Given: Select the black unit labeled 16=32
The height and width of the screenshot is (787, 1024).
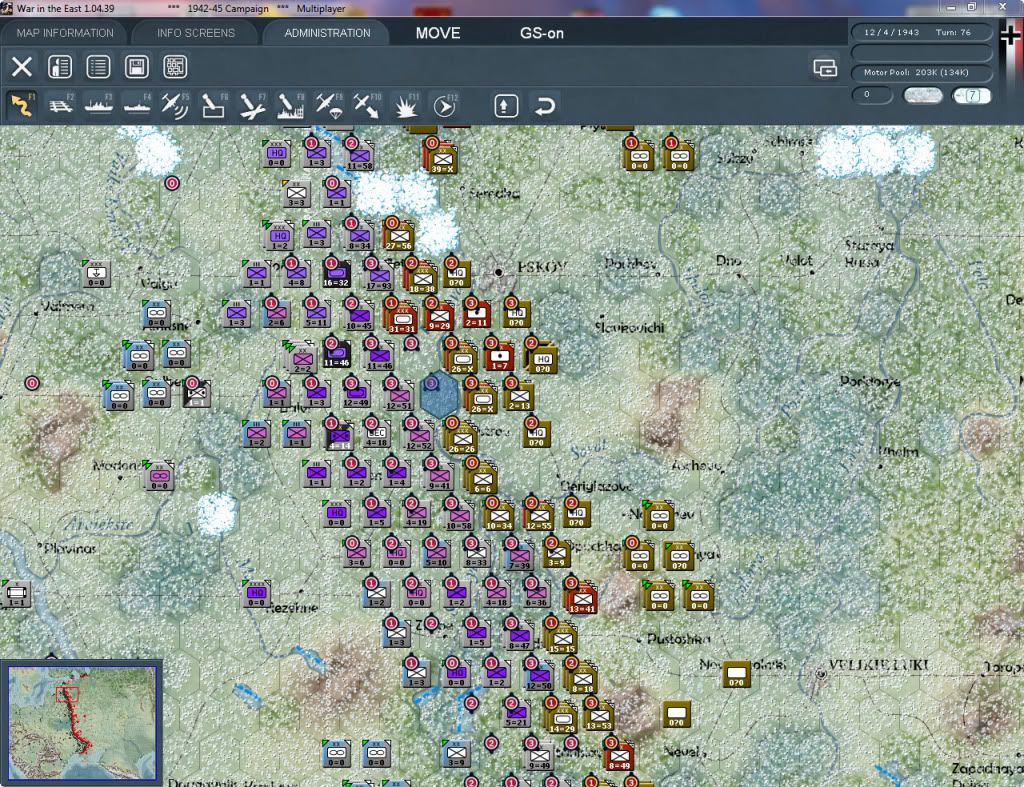Looking at the screenshot, I should 336,274.
